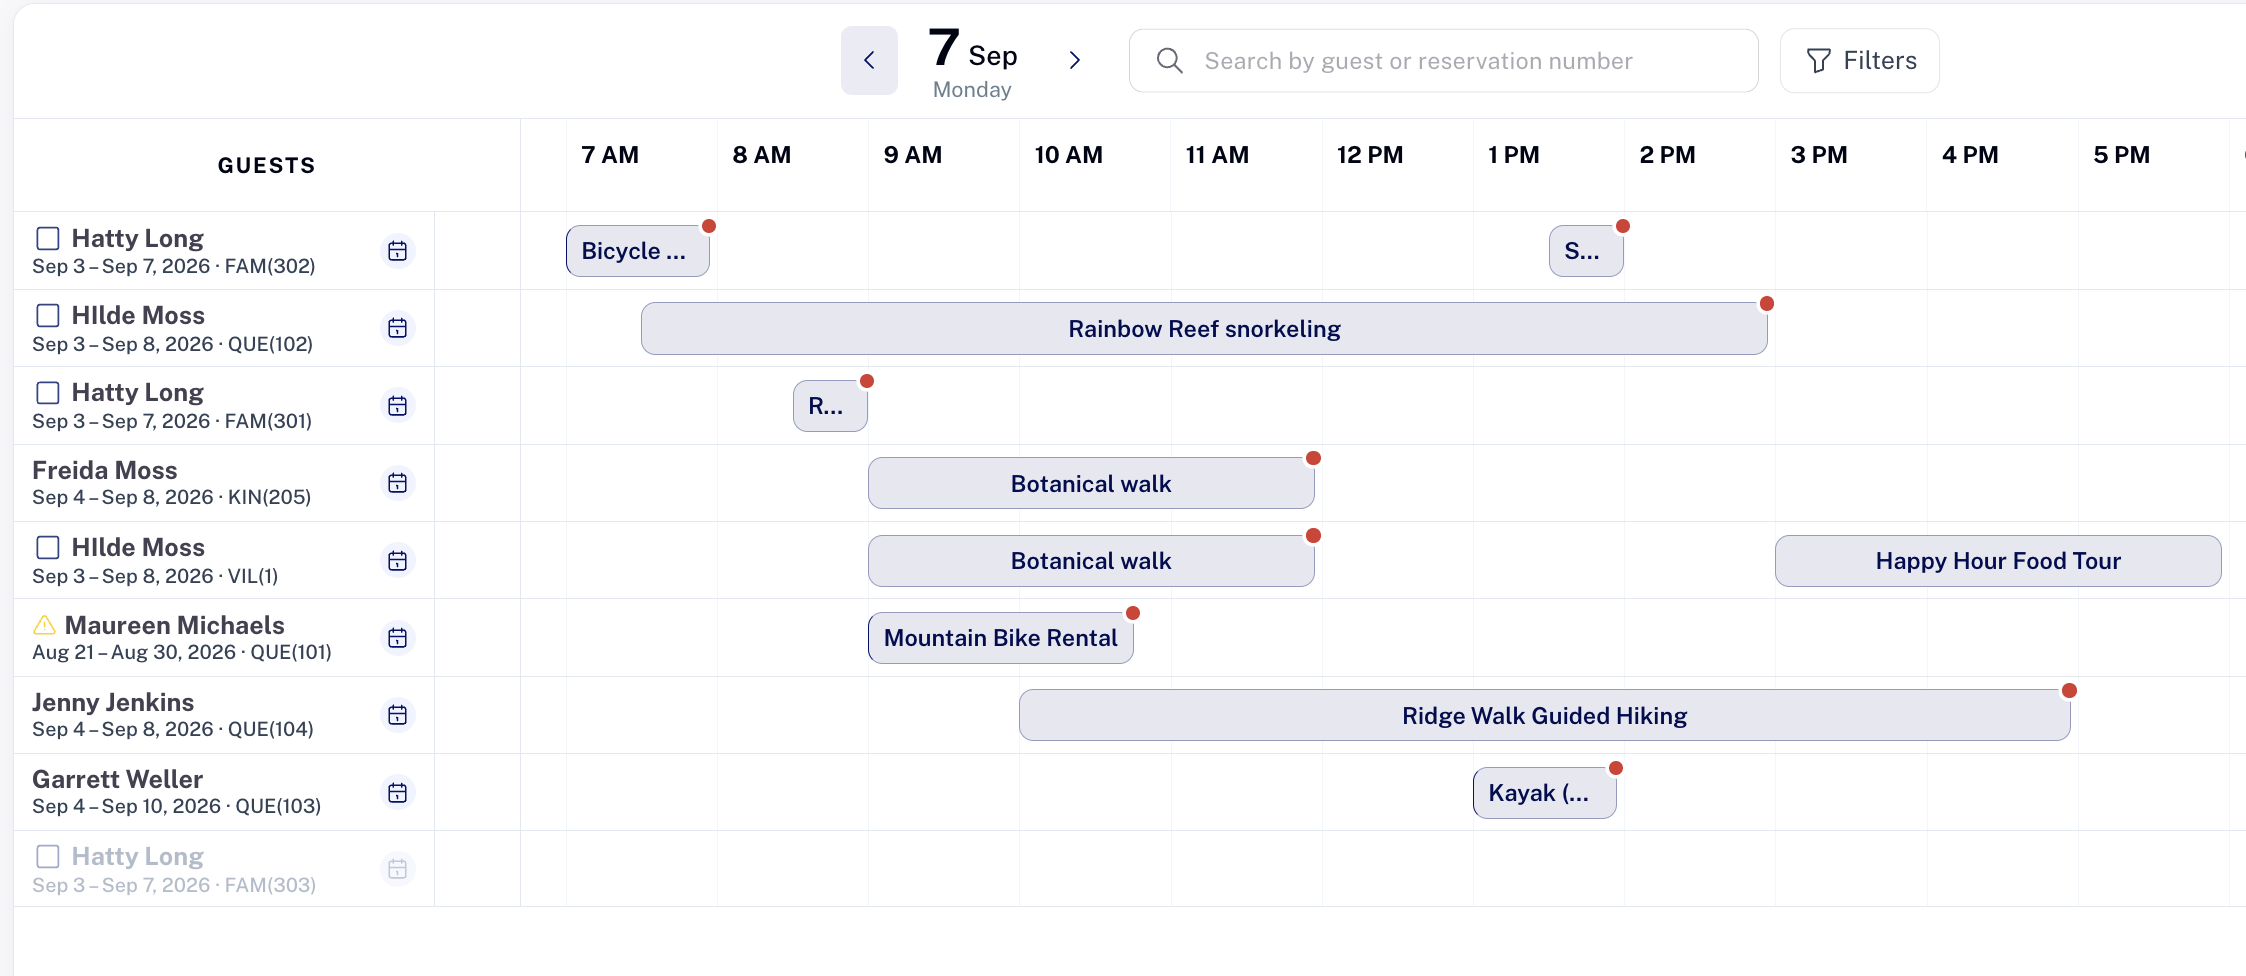Open Rainbow Reef snorkeling booking
Viewport: 2246px width, 976px height.
point(1204,329)
